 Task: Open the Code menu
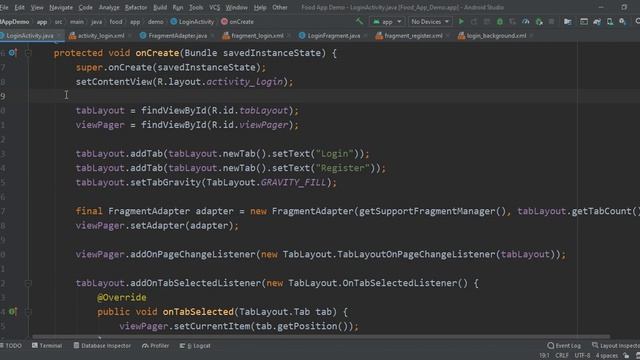pyautogui.click(x=85, y=7)
